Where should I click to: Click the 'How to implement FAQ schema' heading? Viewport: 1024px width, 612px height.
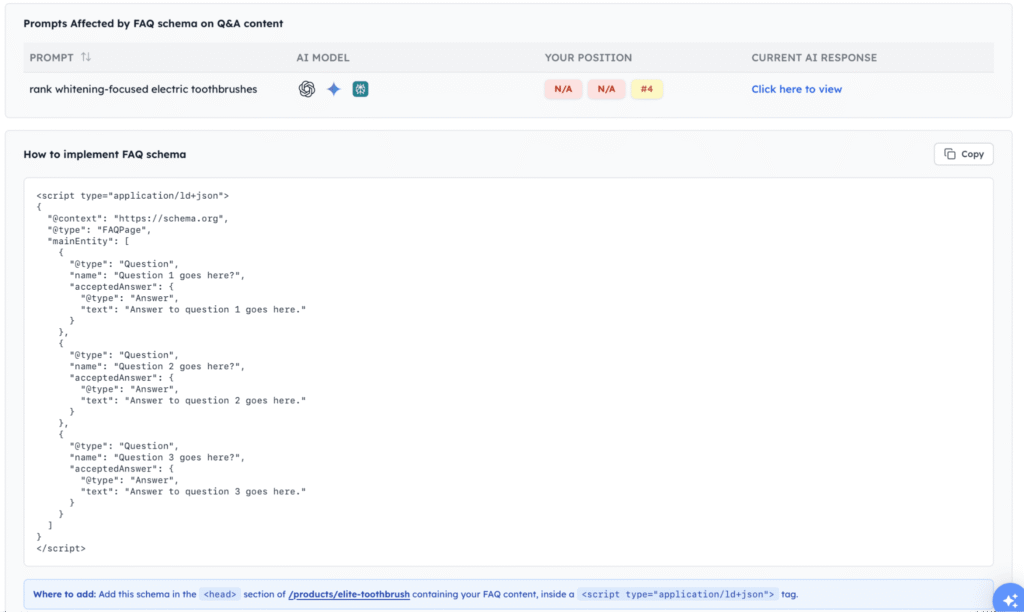click(104, 154)
